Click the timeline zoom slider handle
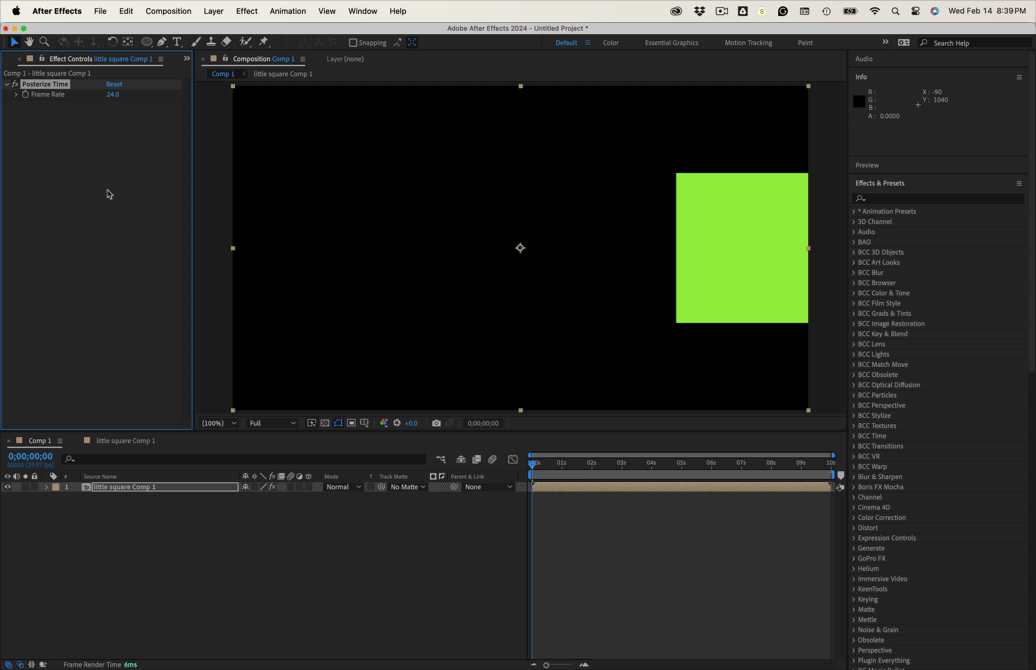This screenshot has height=670, width=1036. 546,665
